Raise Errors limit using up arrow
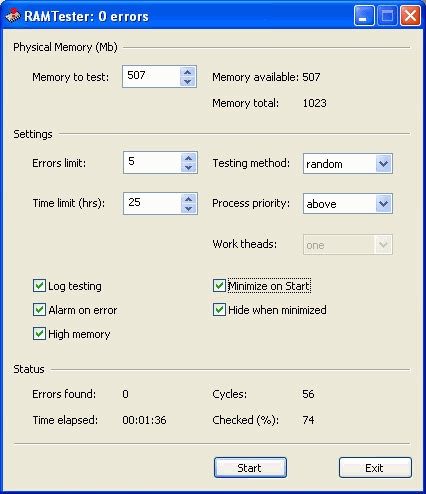The height and width of the screenshot is (494, 426). click(189, 158)
